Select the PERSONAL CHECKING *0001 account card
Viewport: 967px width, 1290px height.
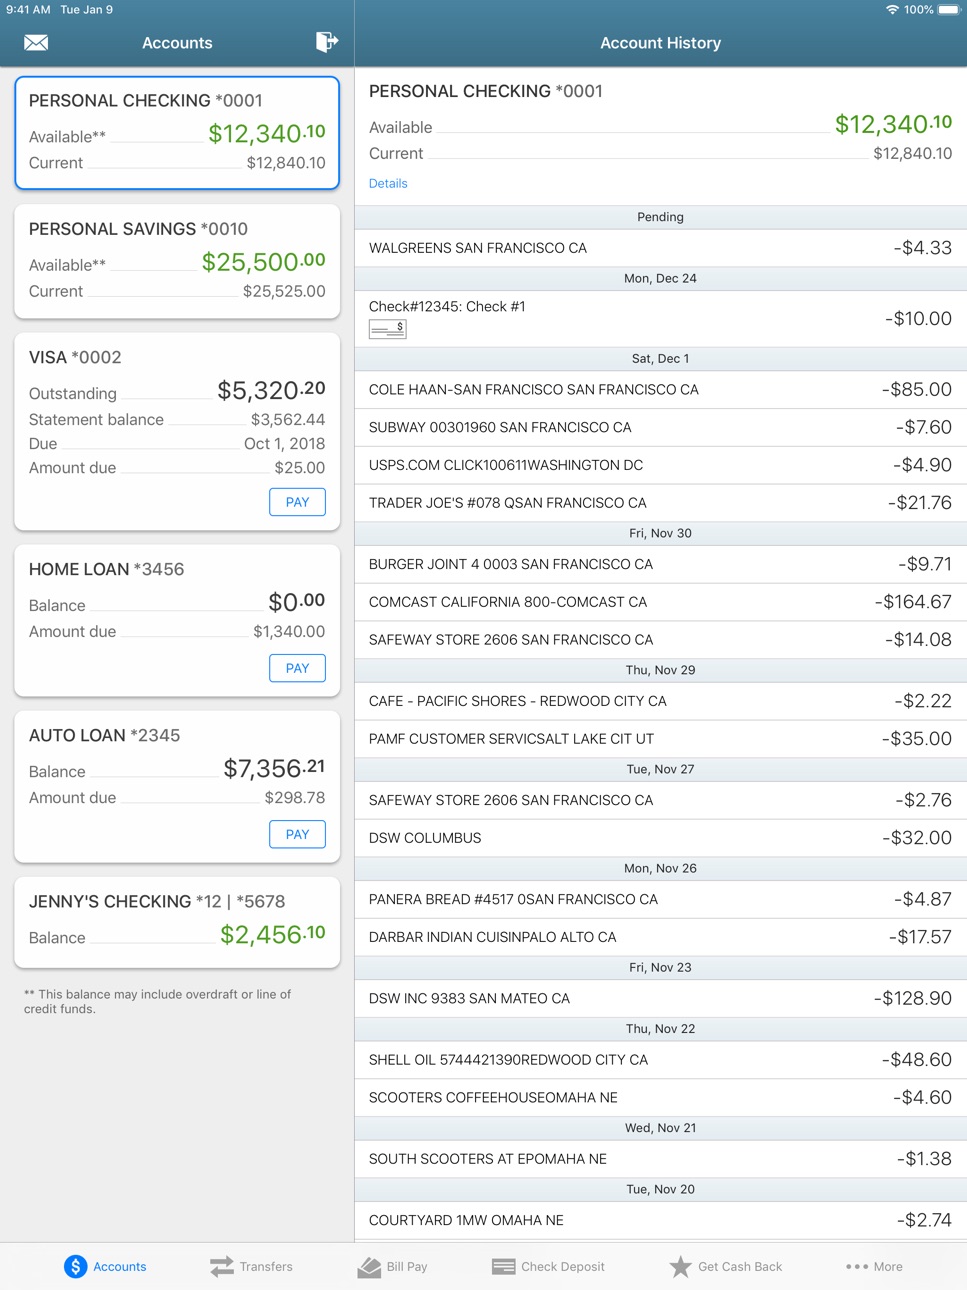coord(177,133)
